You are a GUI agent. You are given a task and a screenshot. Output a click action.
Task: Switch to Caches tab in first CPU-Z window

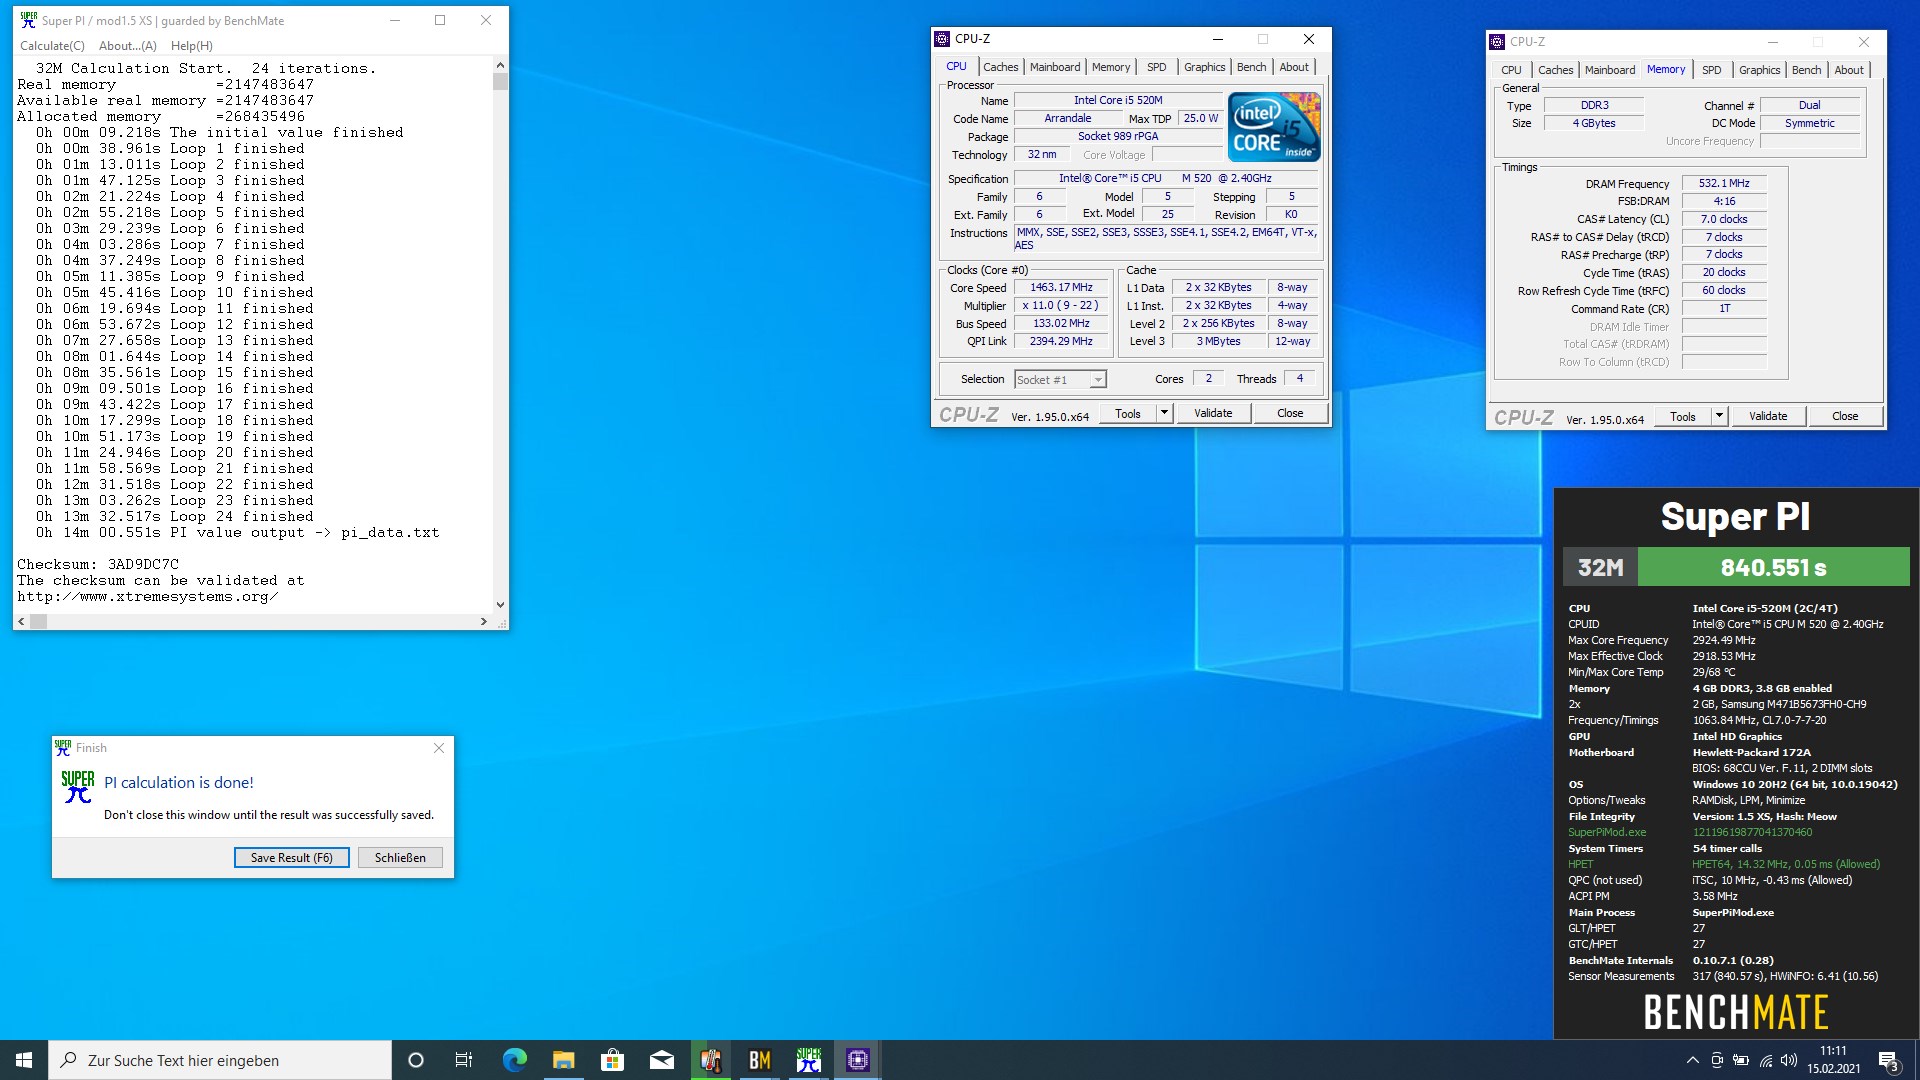1000,67
